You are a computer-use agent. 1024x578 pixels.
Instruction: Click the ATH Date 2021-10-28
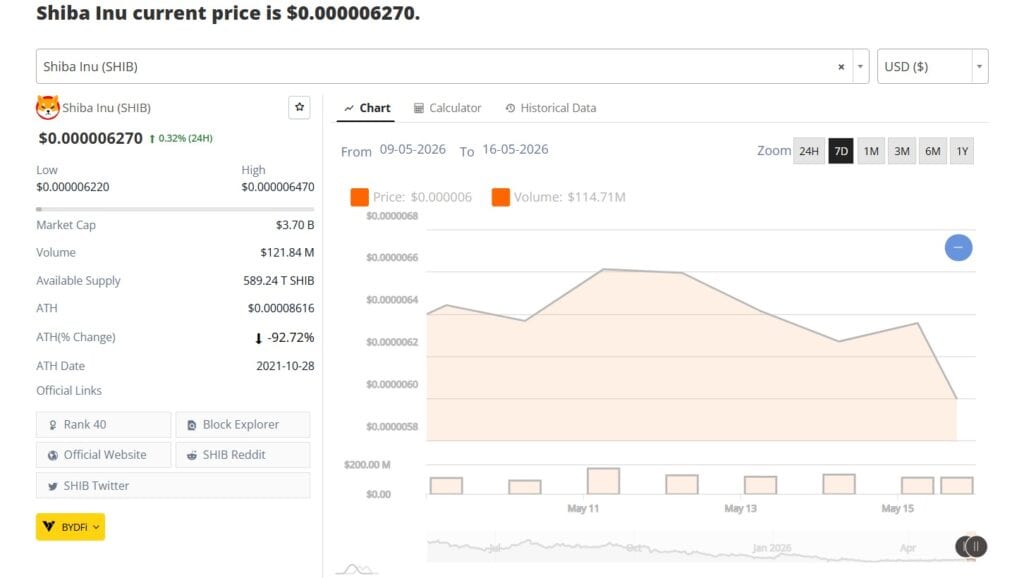[285, 366]
